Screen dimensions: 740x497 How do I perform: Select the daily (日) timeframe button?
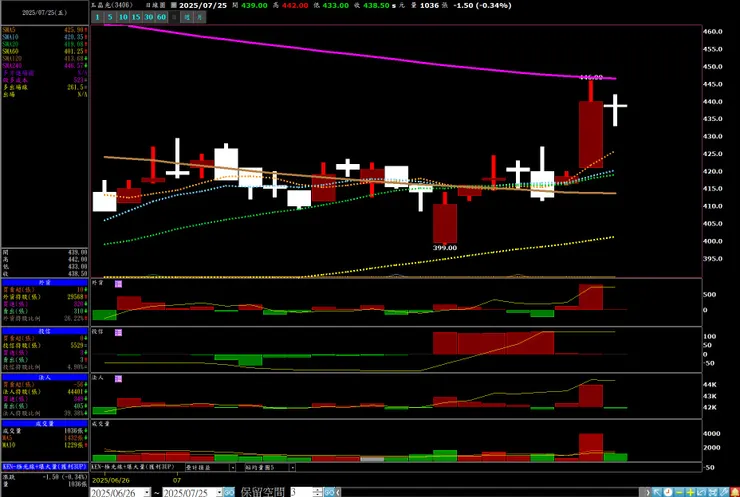point(174,17)
